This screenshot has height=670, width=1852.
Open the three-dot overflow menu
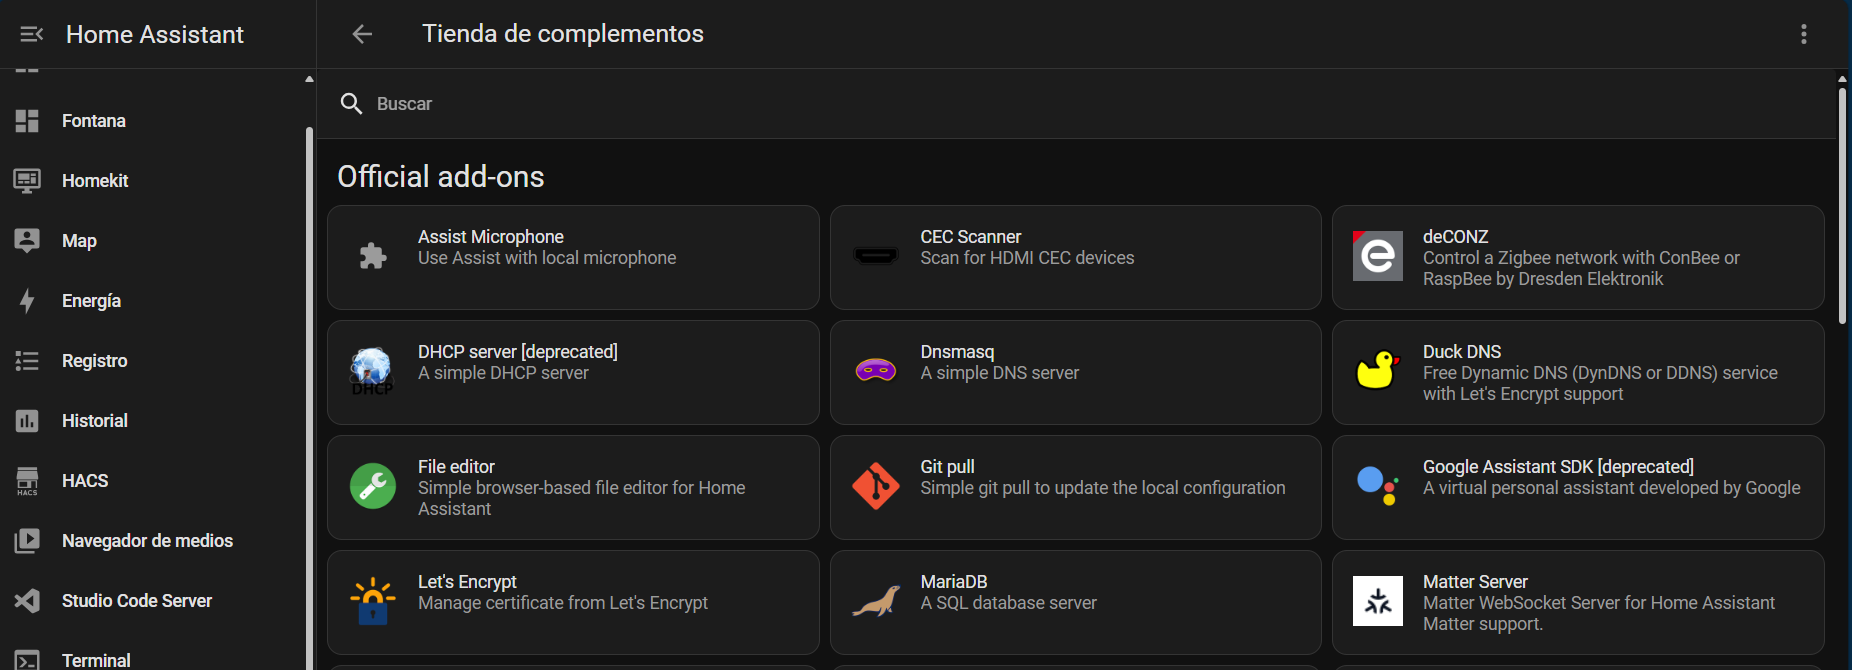(1803, 34)
